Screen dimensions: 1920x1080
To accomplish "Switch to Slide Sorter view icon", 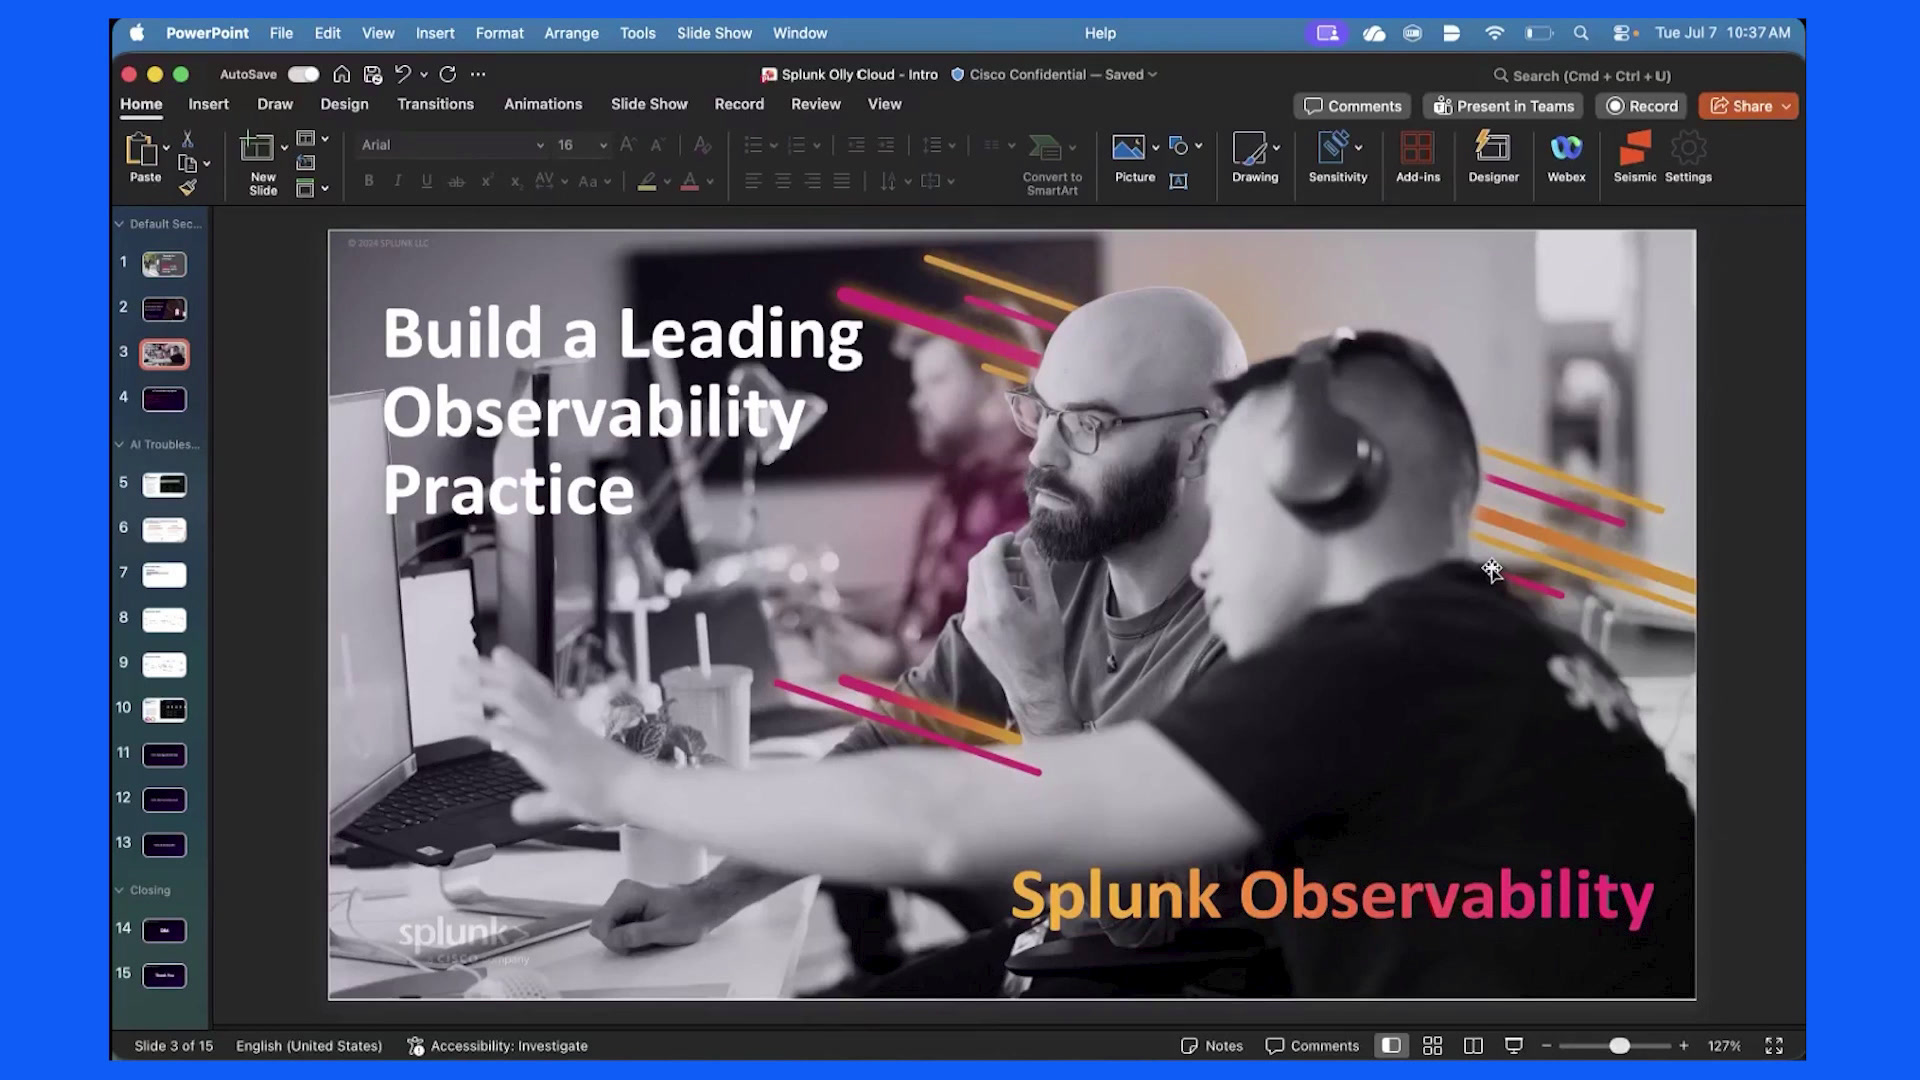I will (1432, 1045).
